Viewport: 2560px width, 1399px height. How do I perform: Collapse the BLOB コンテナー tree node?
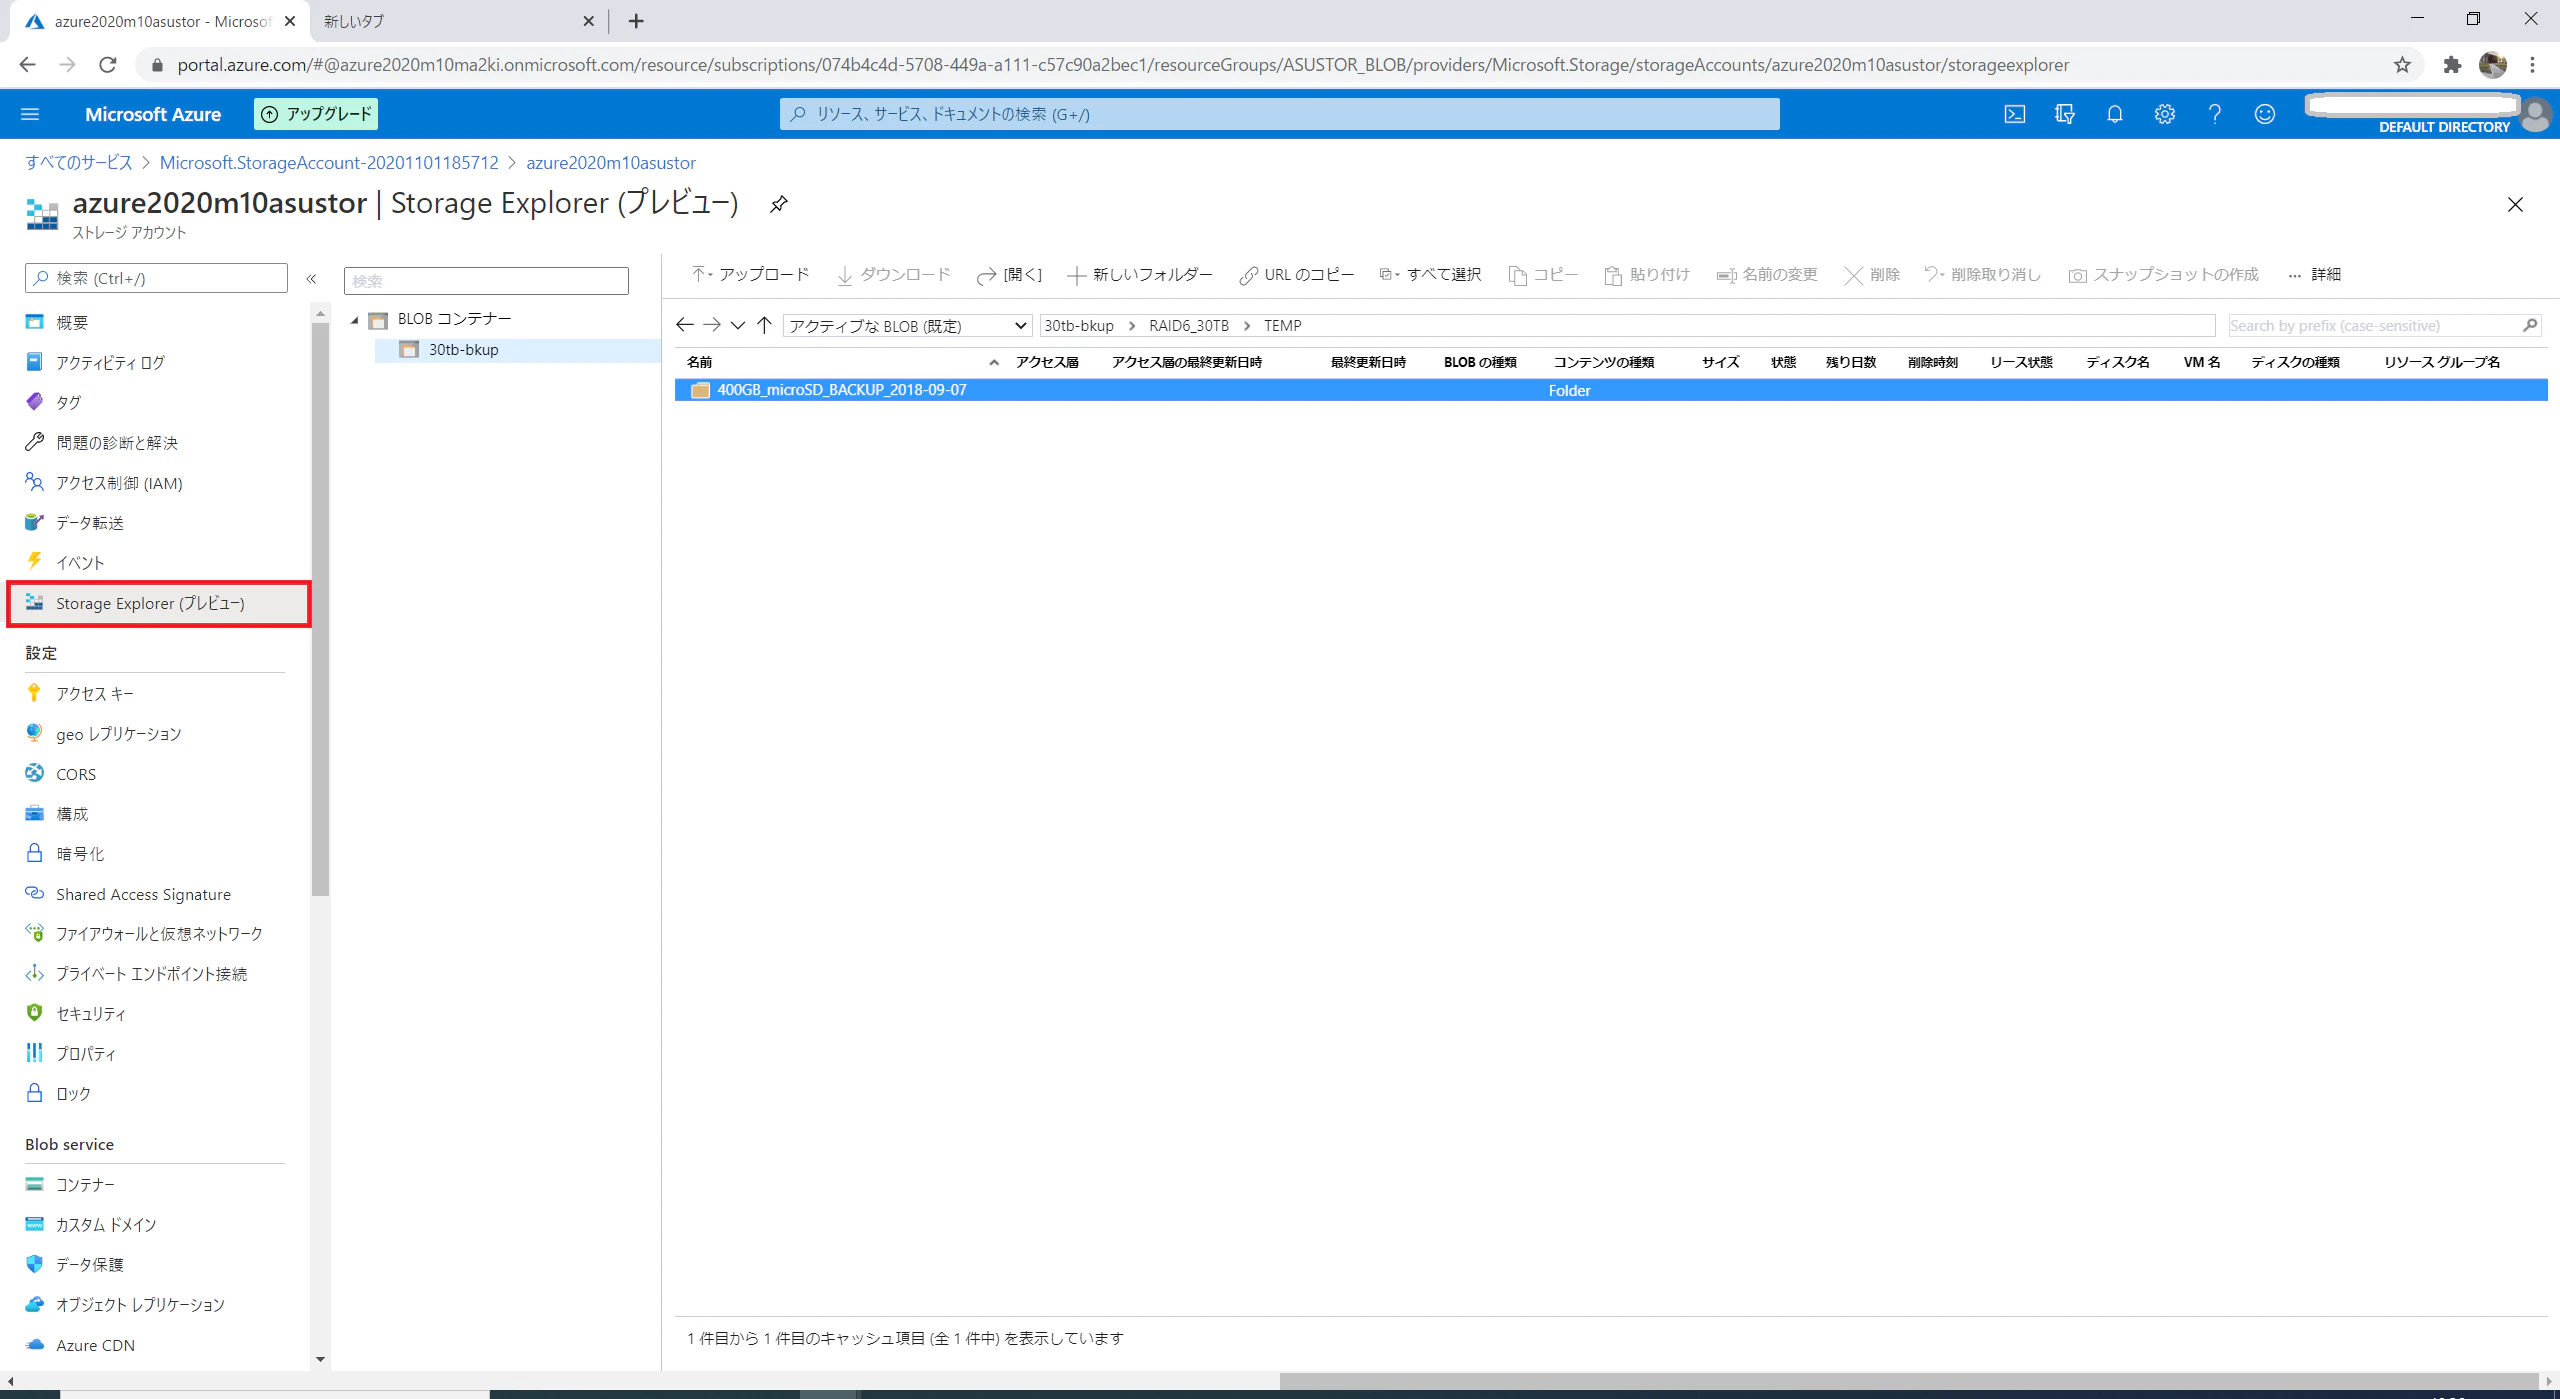[x=354, y=320]
